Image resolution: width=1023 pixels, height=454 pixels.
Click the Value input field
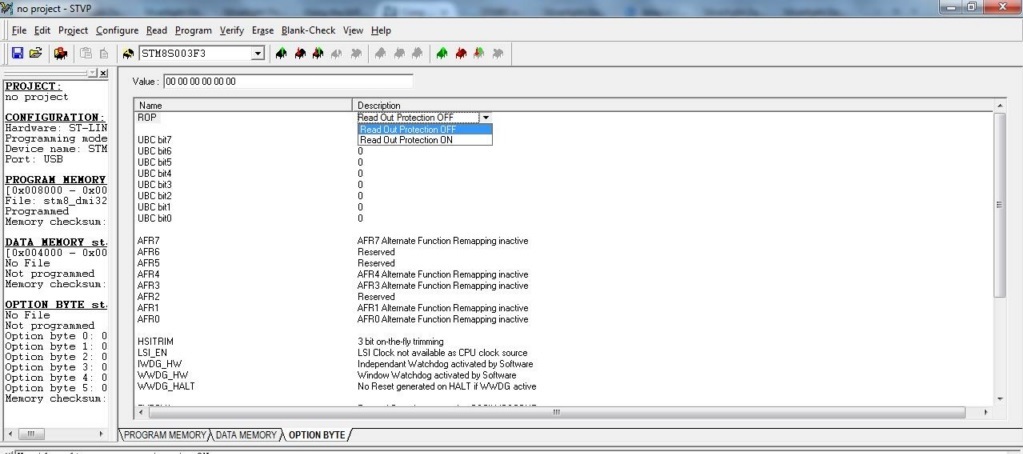pyautogui.click(x=288, y=82)
